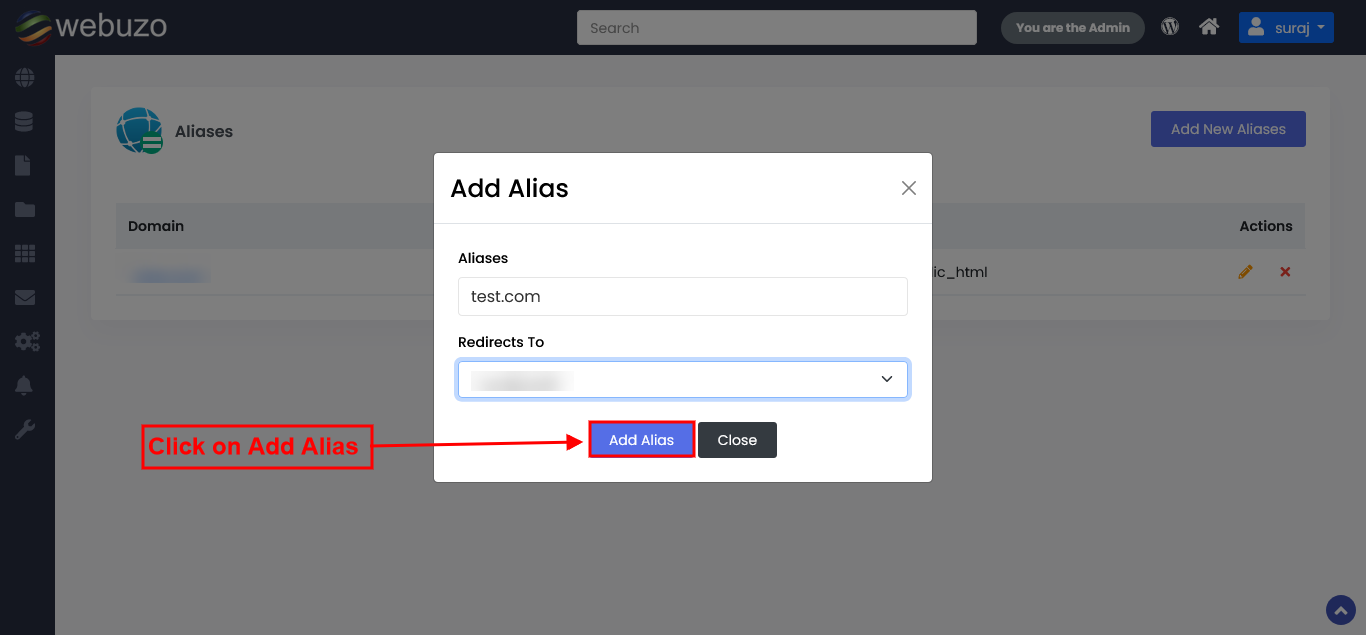Click the Aliases text field
Viewport: 1366px width, 635px height.
coord(683,297)
